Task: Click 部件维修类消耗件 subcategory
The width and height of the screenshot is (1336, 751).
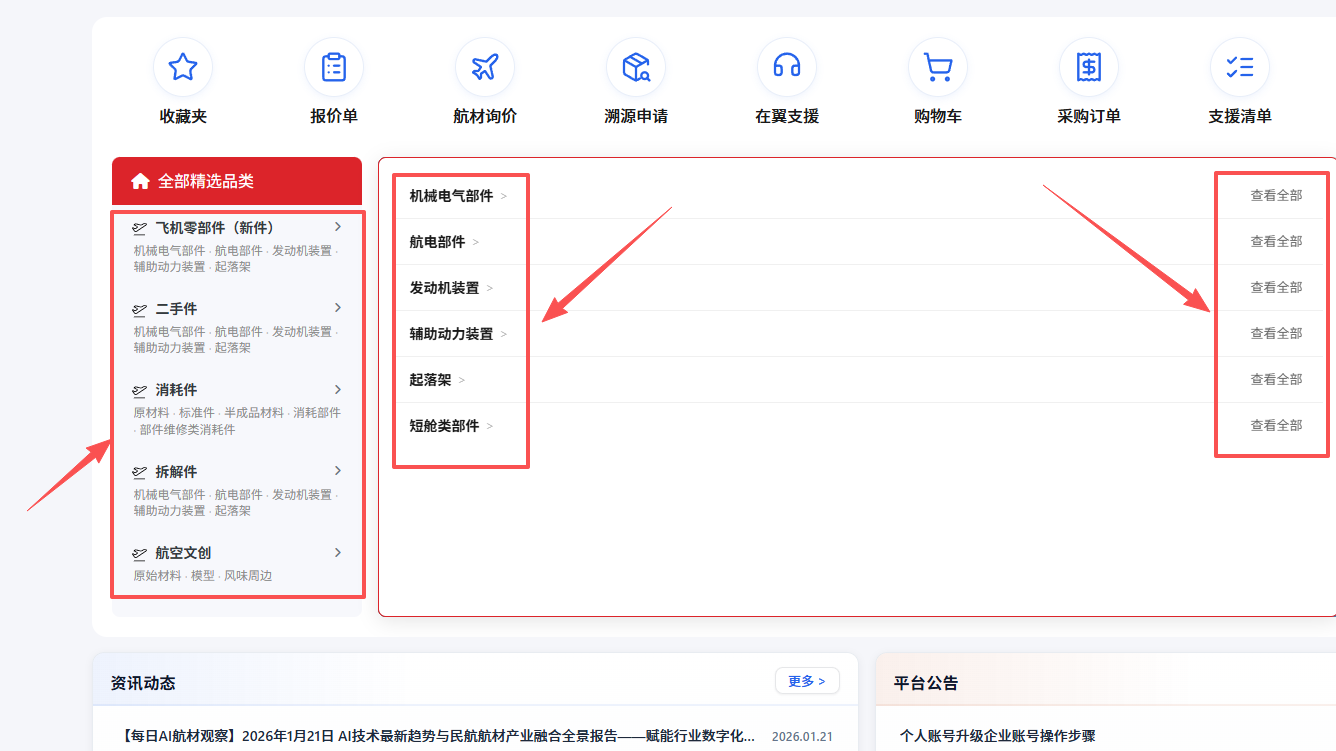Action: click(188, 430)
